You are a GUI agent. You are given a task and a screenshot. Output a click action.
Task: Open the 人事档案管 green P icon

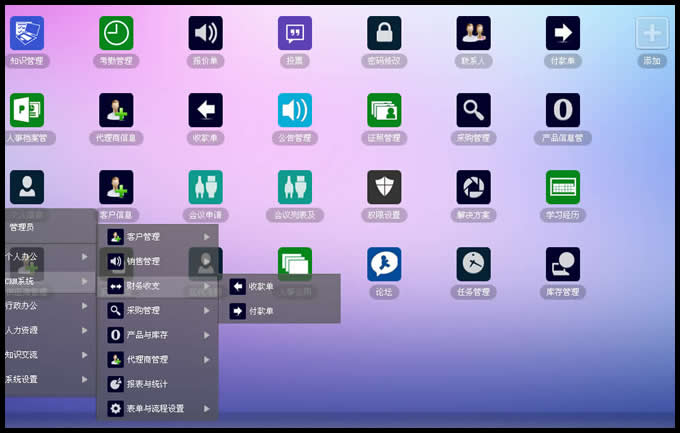pyautogui.click(x=27, y=110)
